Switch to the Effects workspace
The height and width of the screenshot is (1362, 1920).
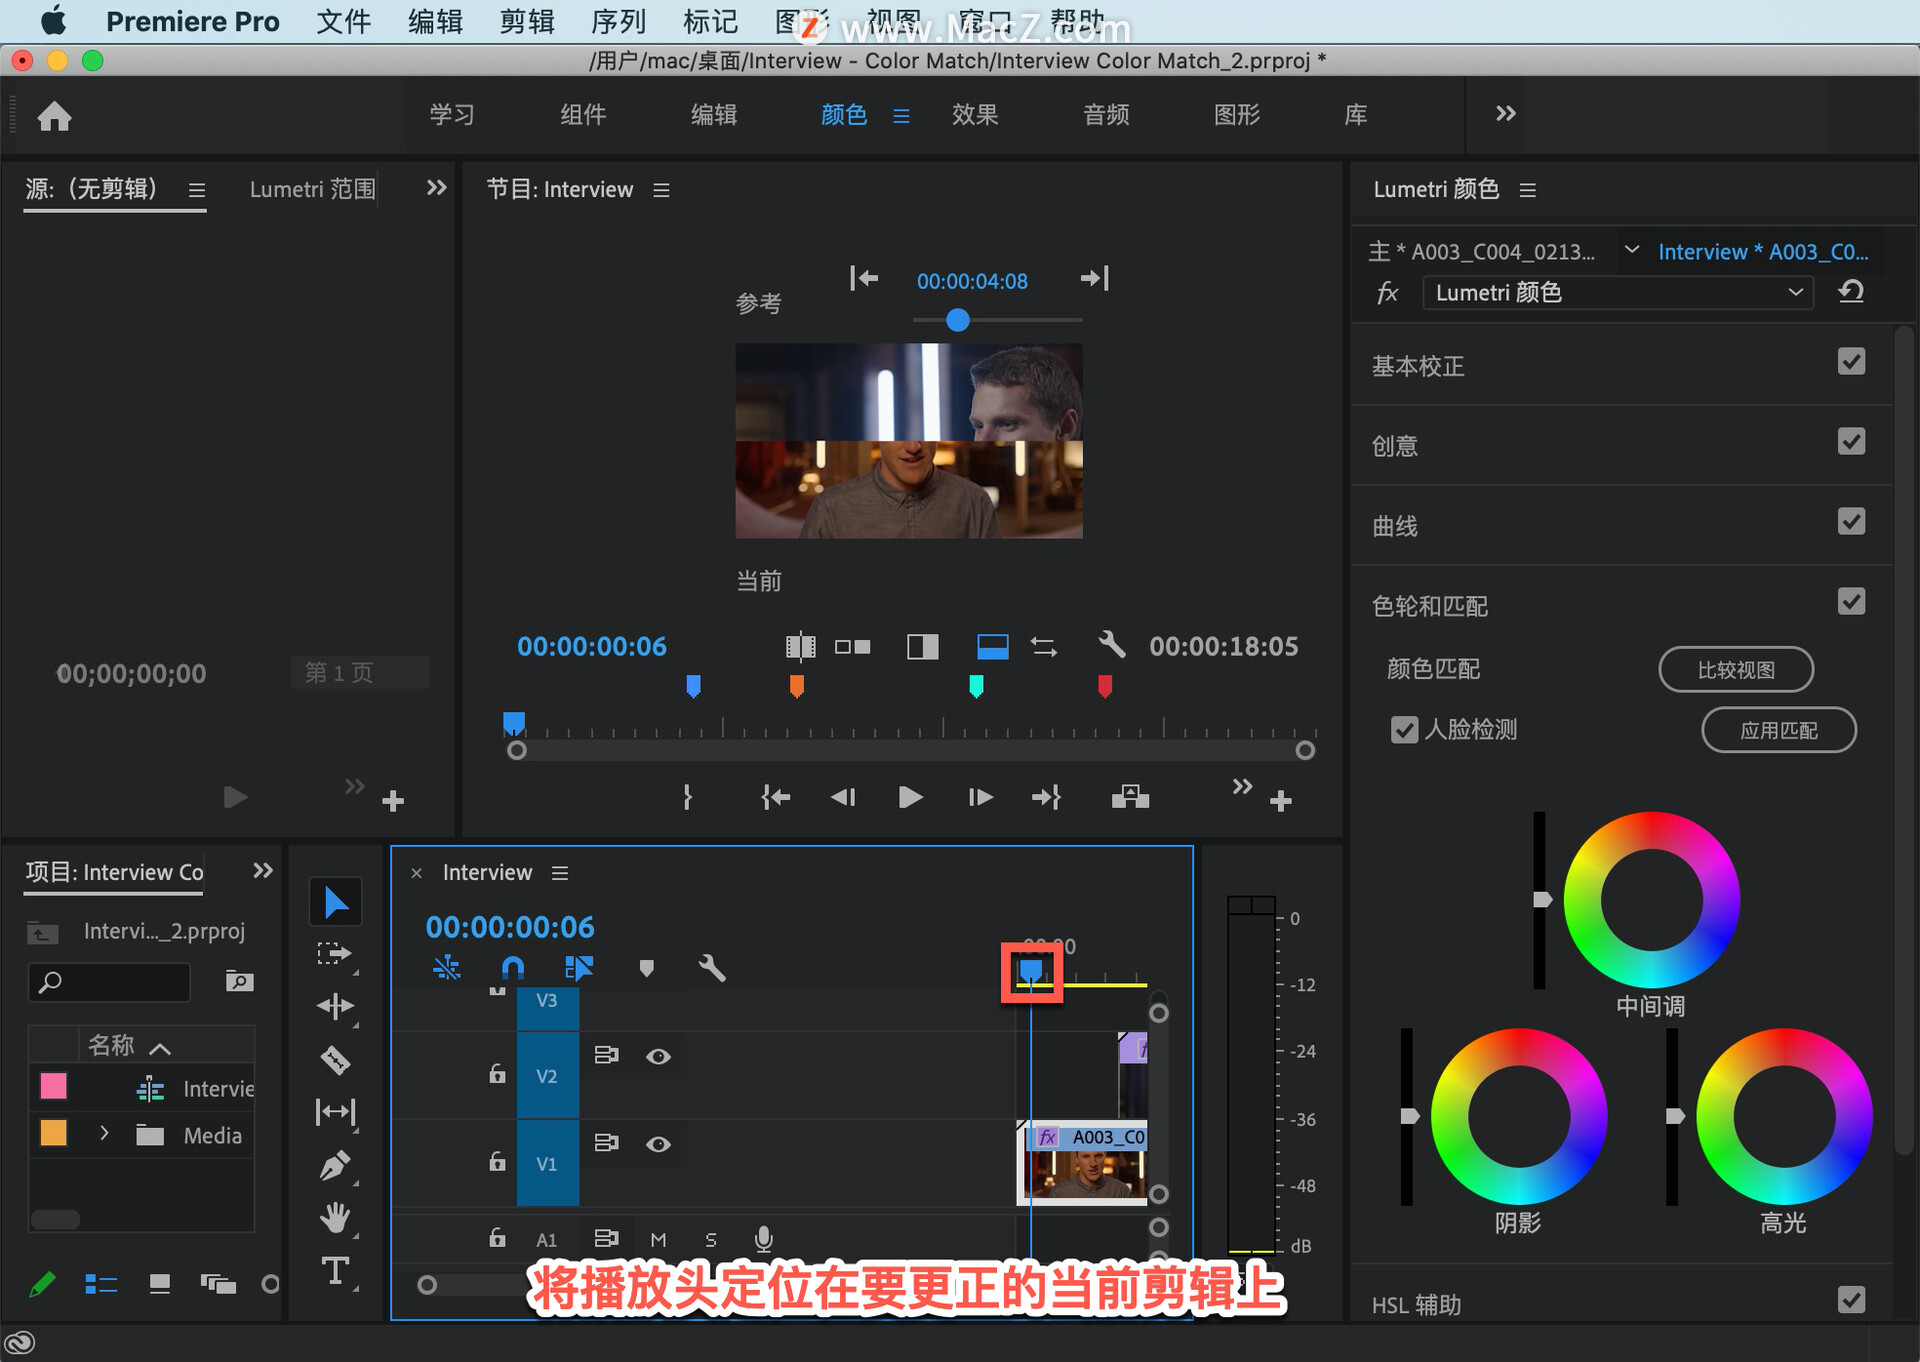coord(975,115)
